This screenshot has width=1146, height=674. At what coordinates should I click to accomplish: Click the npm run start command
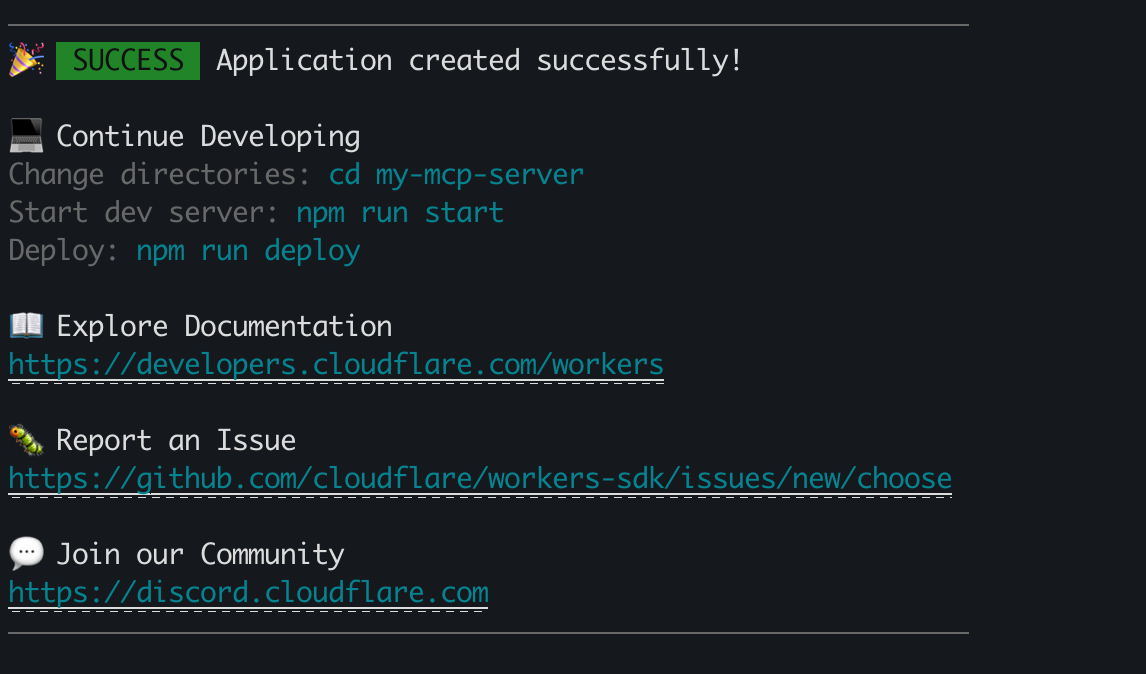pyautogui.click(x=400, y=213)
